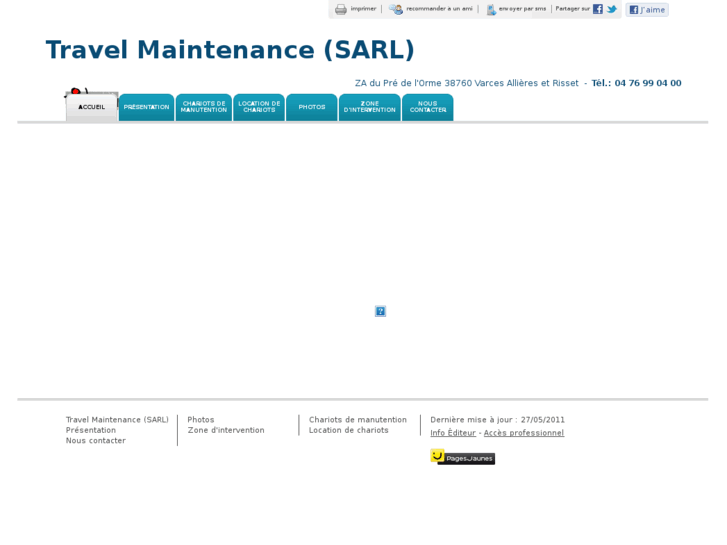The height and width of the screenshot is (545, 727).
Task: Click the recommander à un ami icon
Action: (x=396, y=9)
